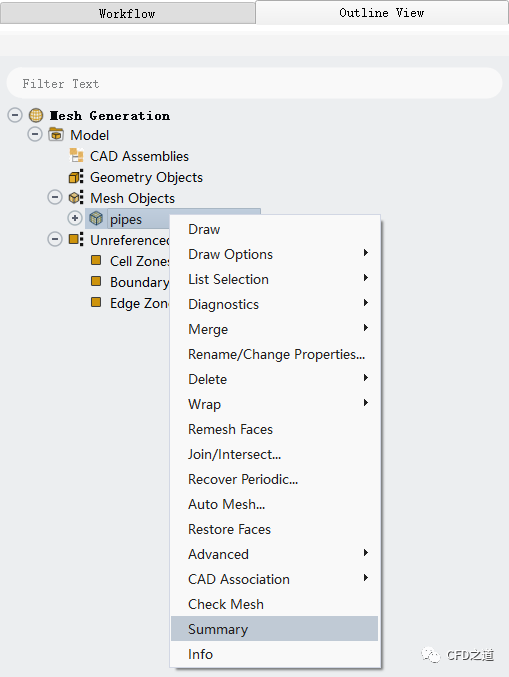
Task: Collapse the Mesh Generation tree node
Action: click(x=15, y=115)
